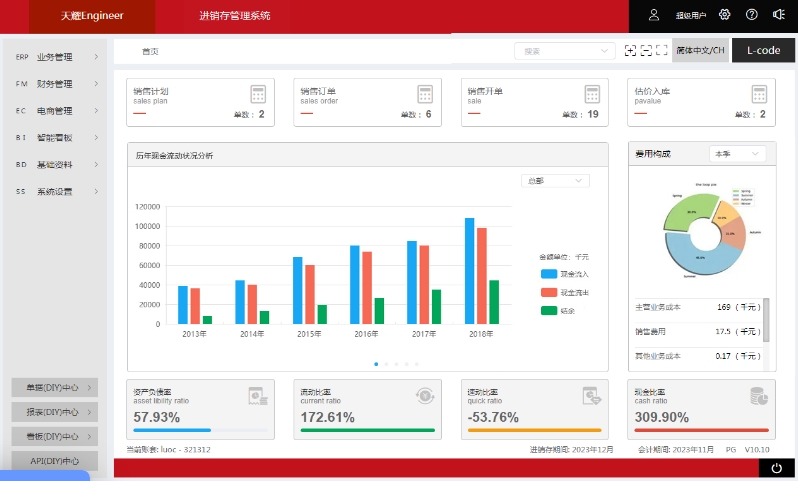798x481 pixels.
Task: Click calculator icon on 销售计划 card
Action: (258, 95)
